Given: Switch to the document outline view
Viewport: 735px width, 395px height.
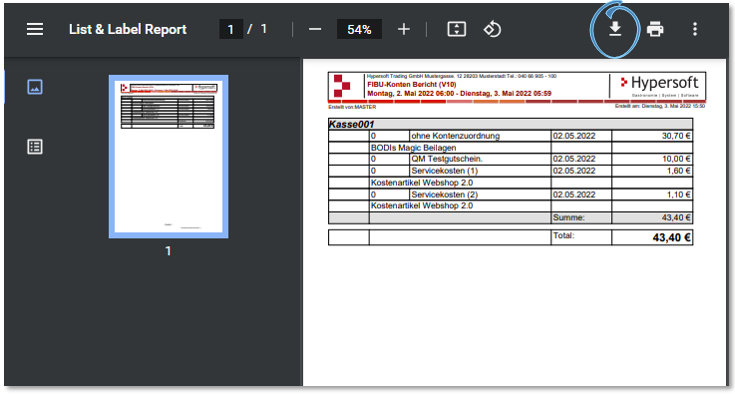Looking at the screenshot, I should point(35,147).
